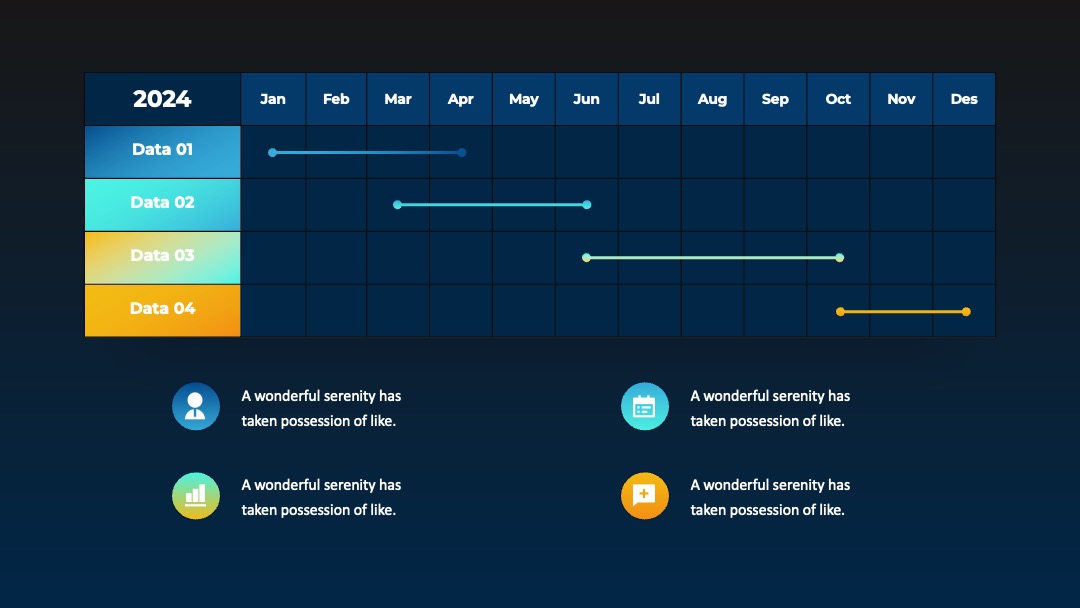Viewport: 1080px width, 608px height.
Task: Click Data 02 timeline start dot
Action: pos(397,205)
